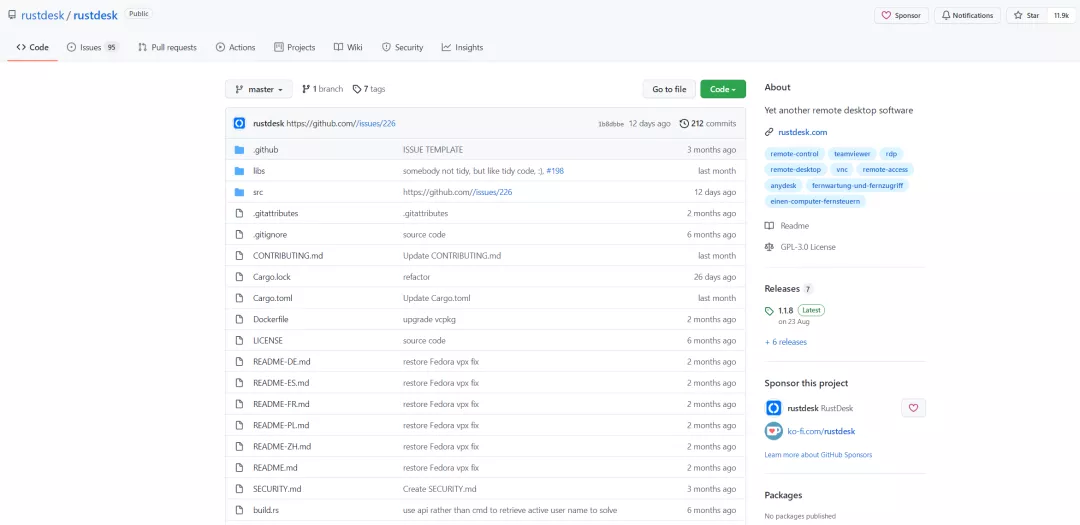Viewport: 1080px width, 525px height.
Task: Click the release tag icon near 1.1.8
Action: click(769, 311)
